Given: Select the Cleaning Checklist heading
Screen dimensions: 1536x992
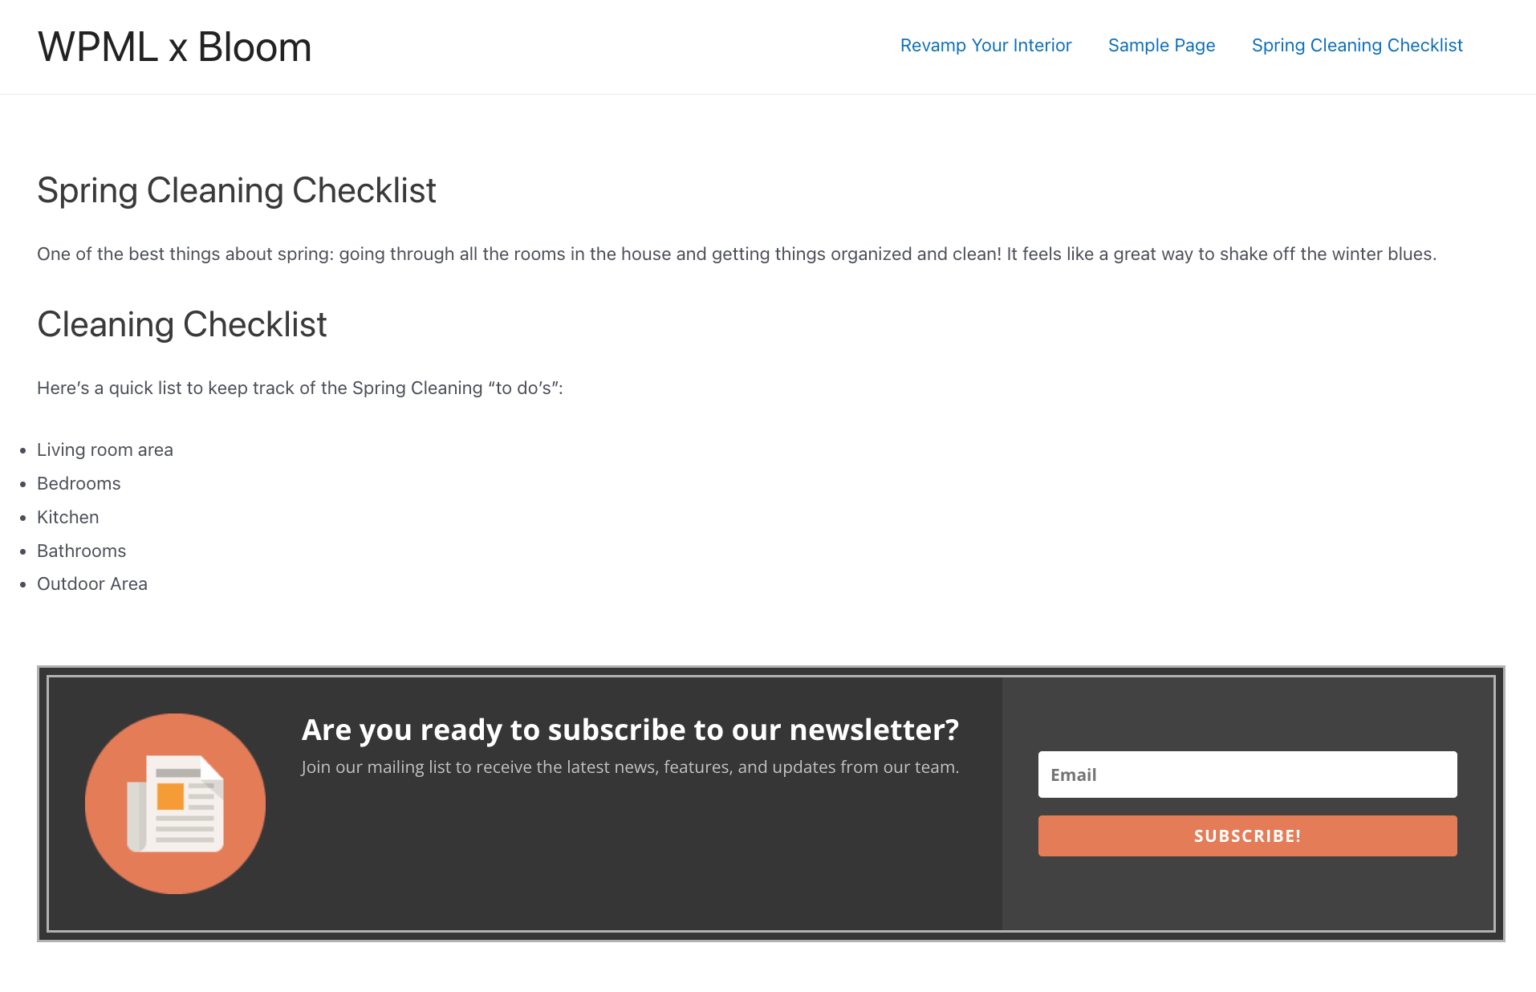Looking at the screenshot, I should point(181,324).
